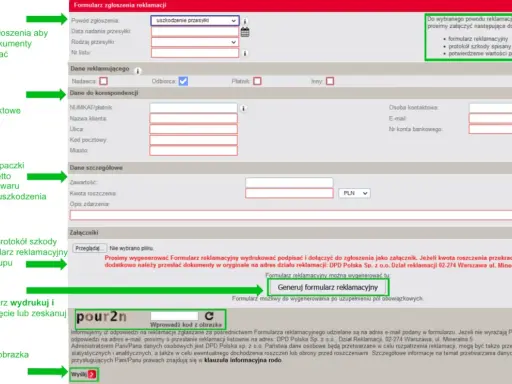Check the Inny checkbox

click(x=330, y=81)
